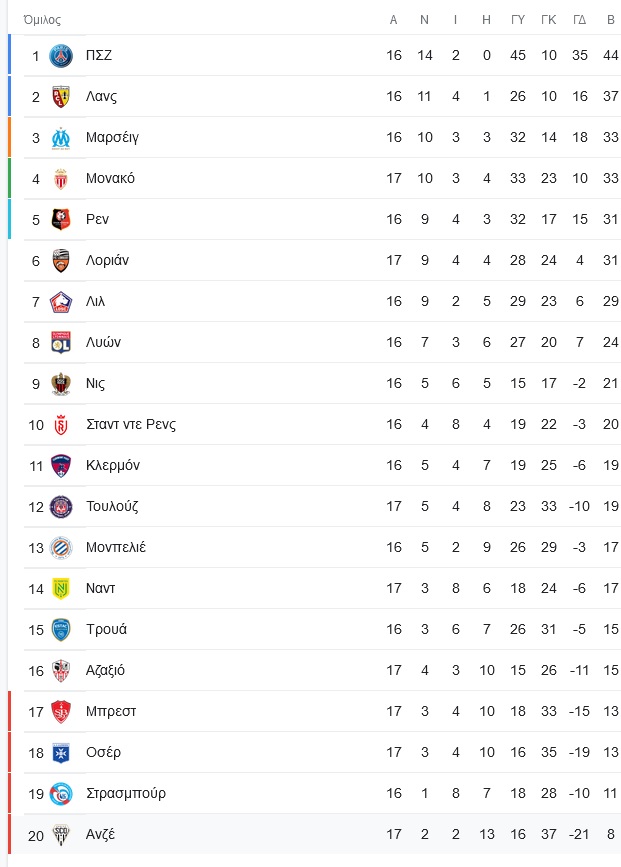621x867 pixels.
Task: Select the Τουλούζ team name
Action: click(x=112, y=506)
